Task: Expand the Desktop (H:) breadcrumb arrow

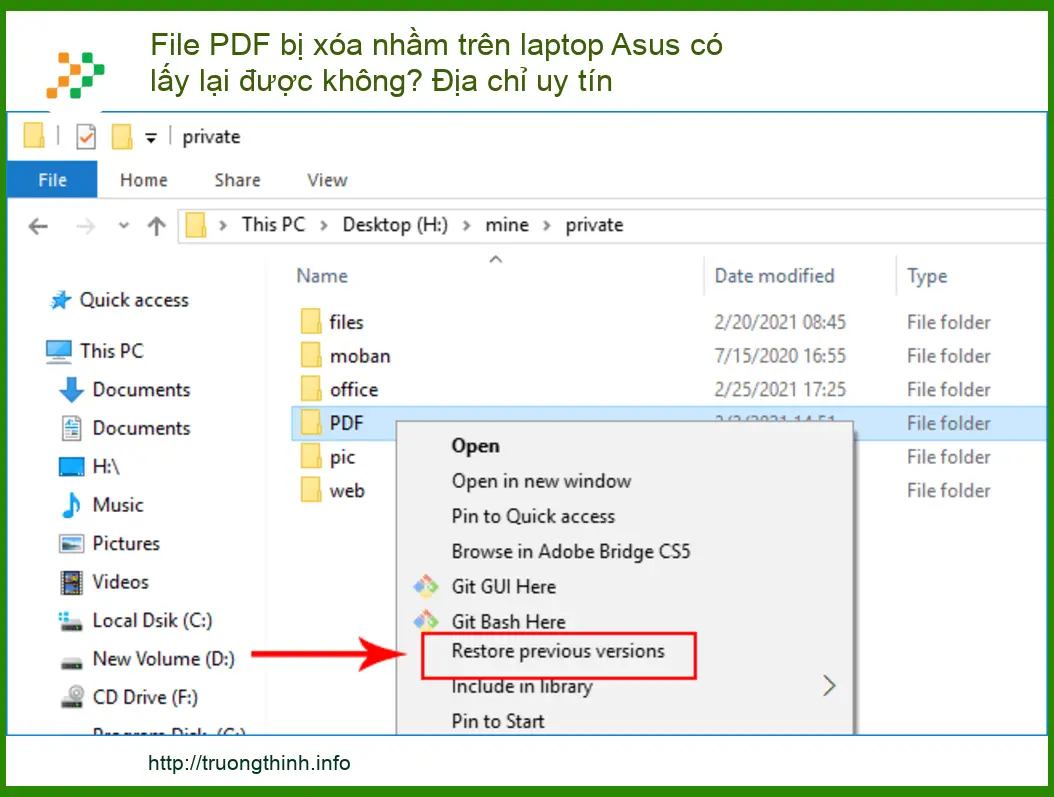Action: 465,225
